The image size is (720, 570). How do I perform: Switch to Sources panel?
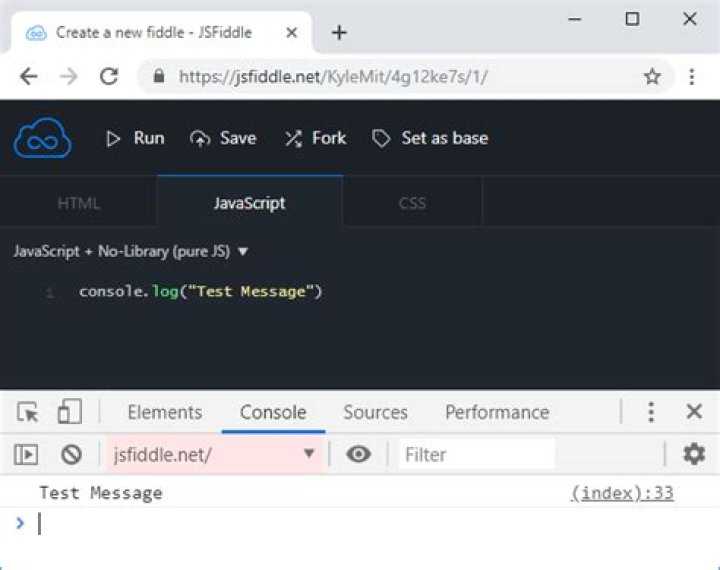point(376,412)
